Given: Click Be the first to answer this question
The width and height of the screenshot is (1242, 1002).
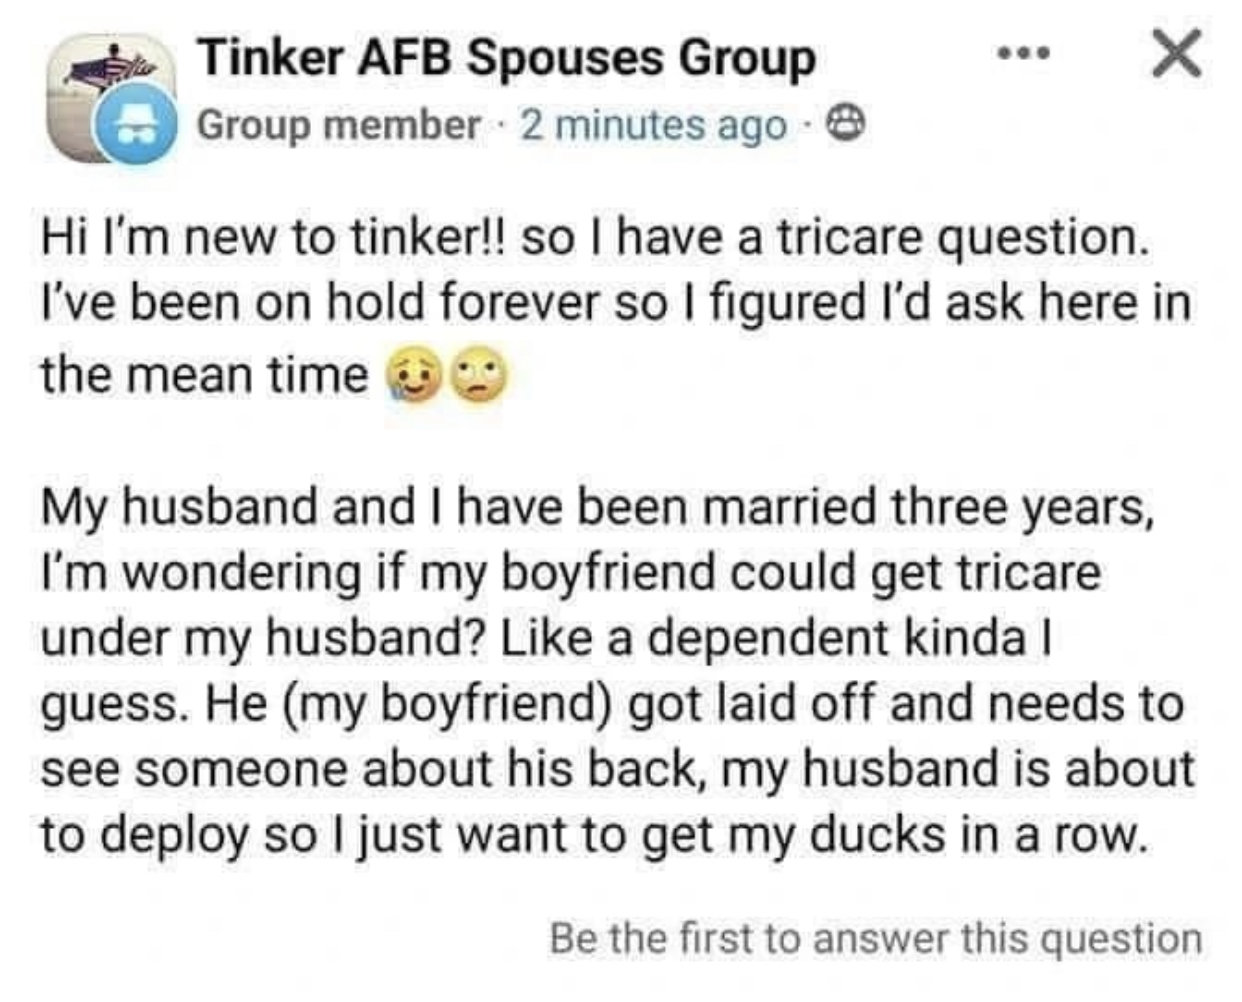Looking at the screenshot, I should coord(875,938).
